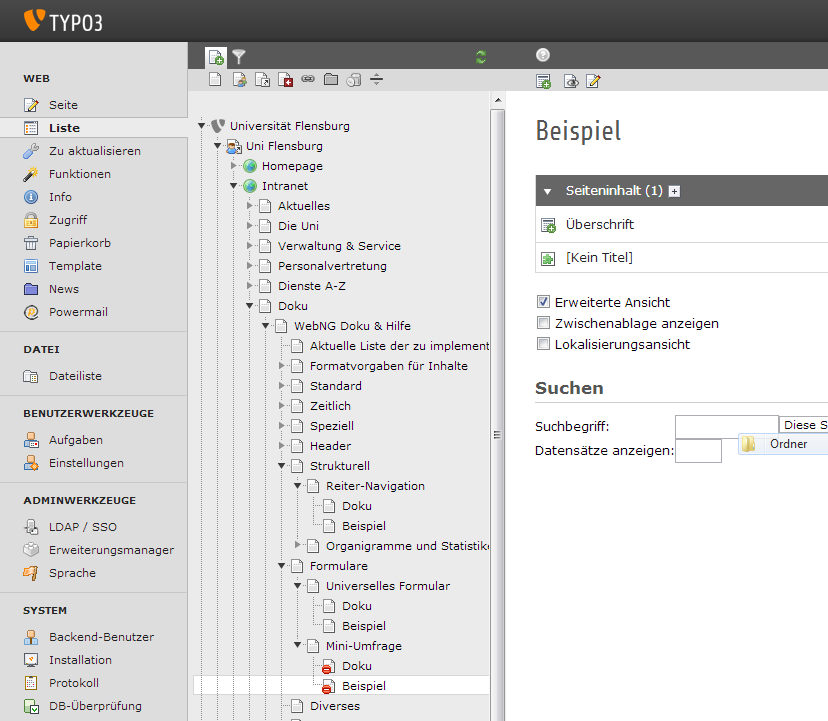The image size is (828, 721).
Task: Open the page tree filter funnel
Action: tap(239, 57)
